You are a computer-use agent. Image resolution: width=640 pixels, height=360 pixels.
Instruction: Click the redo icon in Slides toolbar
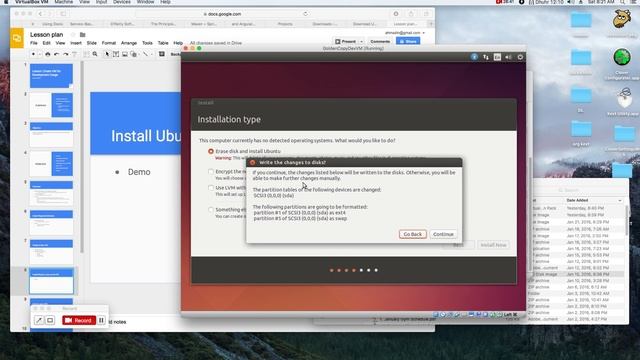point(66,54)
